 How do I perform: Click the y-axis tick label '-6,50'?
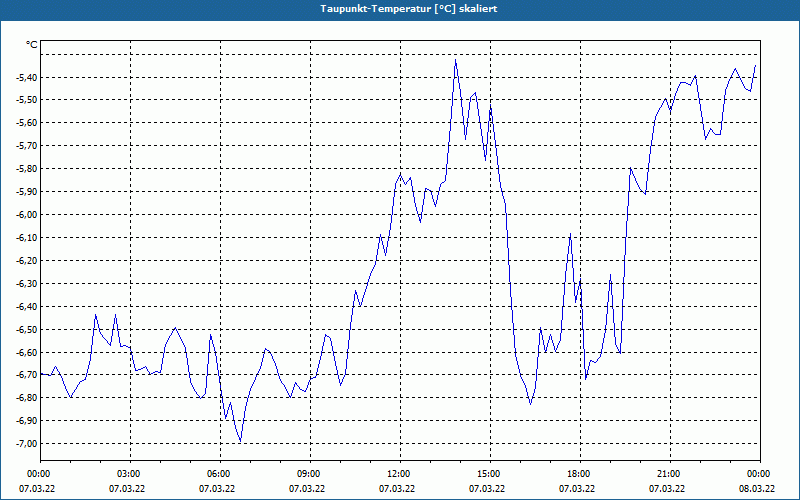(x=27, y=330)
